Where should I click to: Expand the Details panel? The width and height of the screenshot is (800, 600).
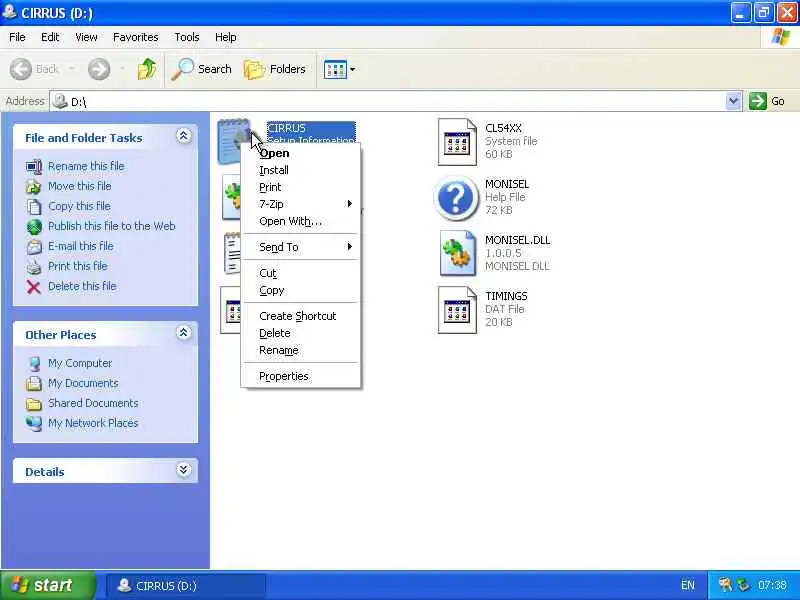(x=184, y=469)
